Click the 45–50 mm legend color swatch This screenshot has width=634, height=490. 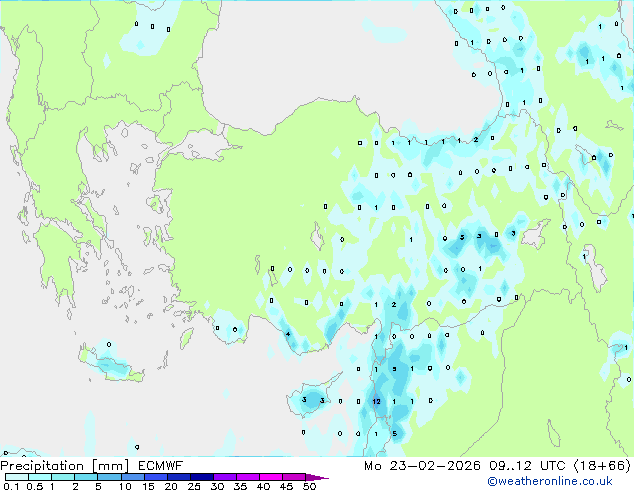[294, 477]
